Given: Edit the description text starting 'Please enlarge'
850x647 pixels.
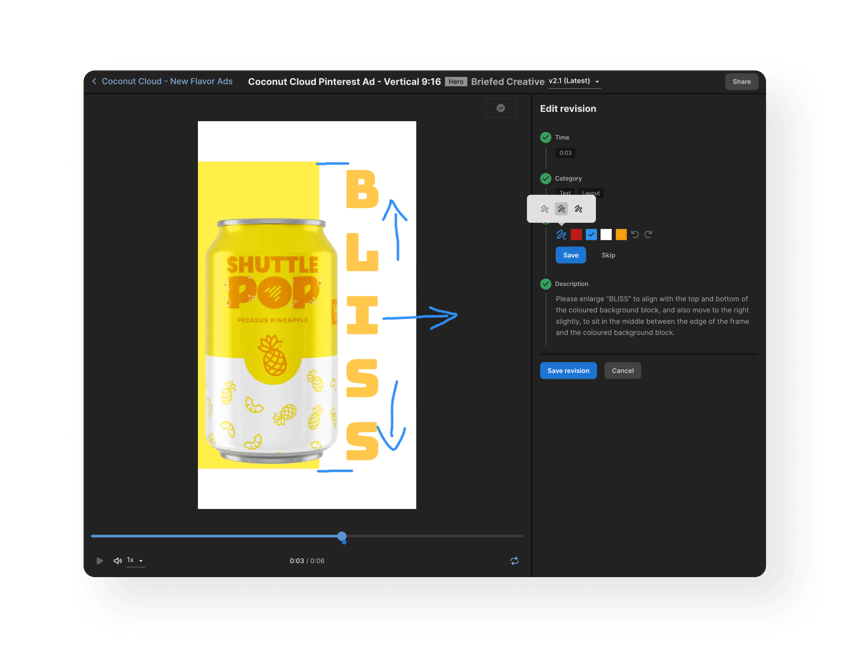Looking at the screenshot, I should [x=652, y=316].
